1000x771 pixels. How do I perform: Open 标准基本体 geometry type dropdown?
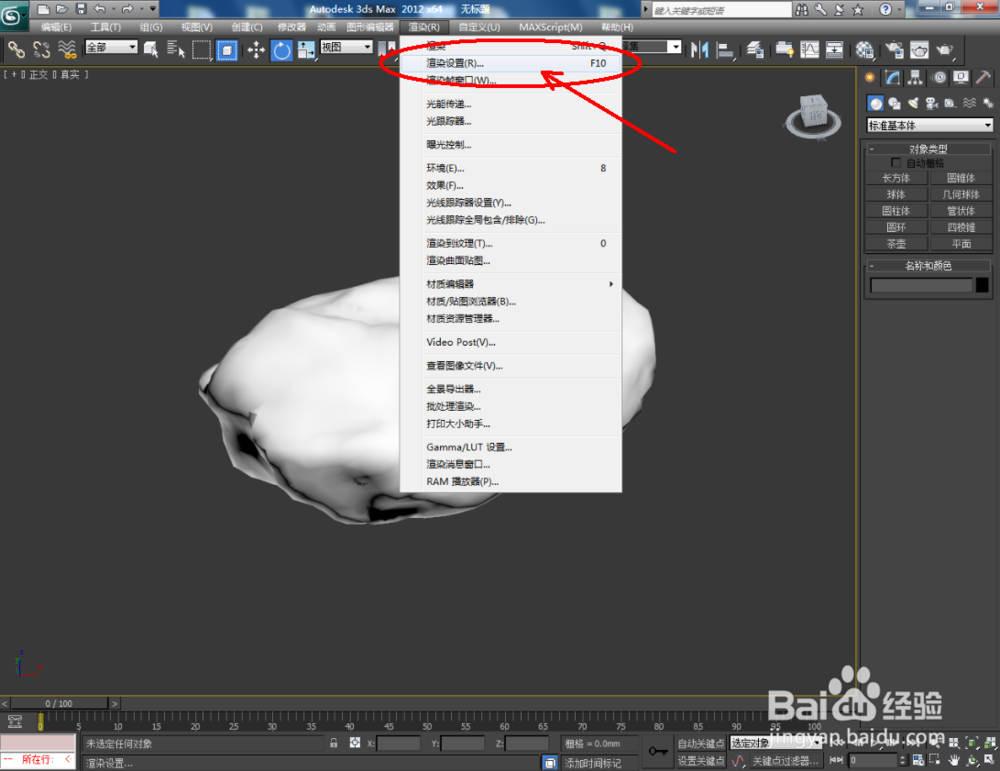tap(930, 126)
